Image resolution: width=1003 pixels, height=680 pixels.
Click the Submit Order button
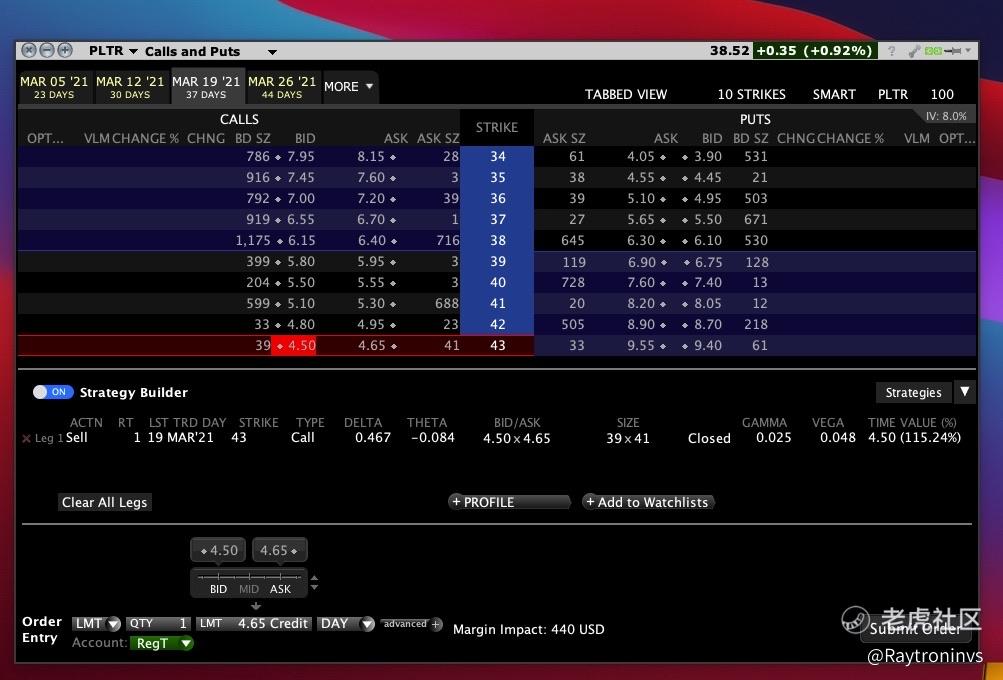(x=915, y=629)
